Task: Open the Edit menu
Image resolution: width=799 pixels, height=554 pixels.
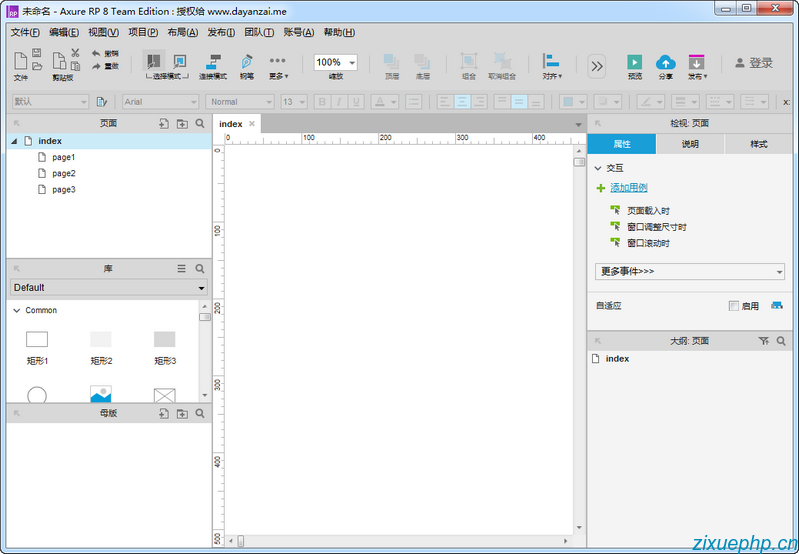Action: pyautogui.click(x=64, y=32)
